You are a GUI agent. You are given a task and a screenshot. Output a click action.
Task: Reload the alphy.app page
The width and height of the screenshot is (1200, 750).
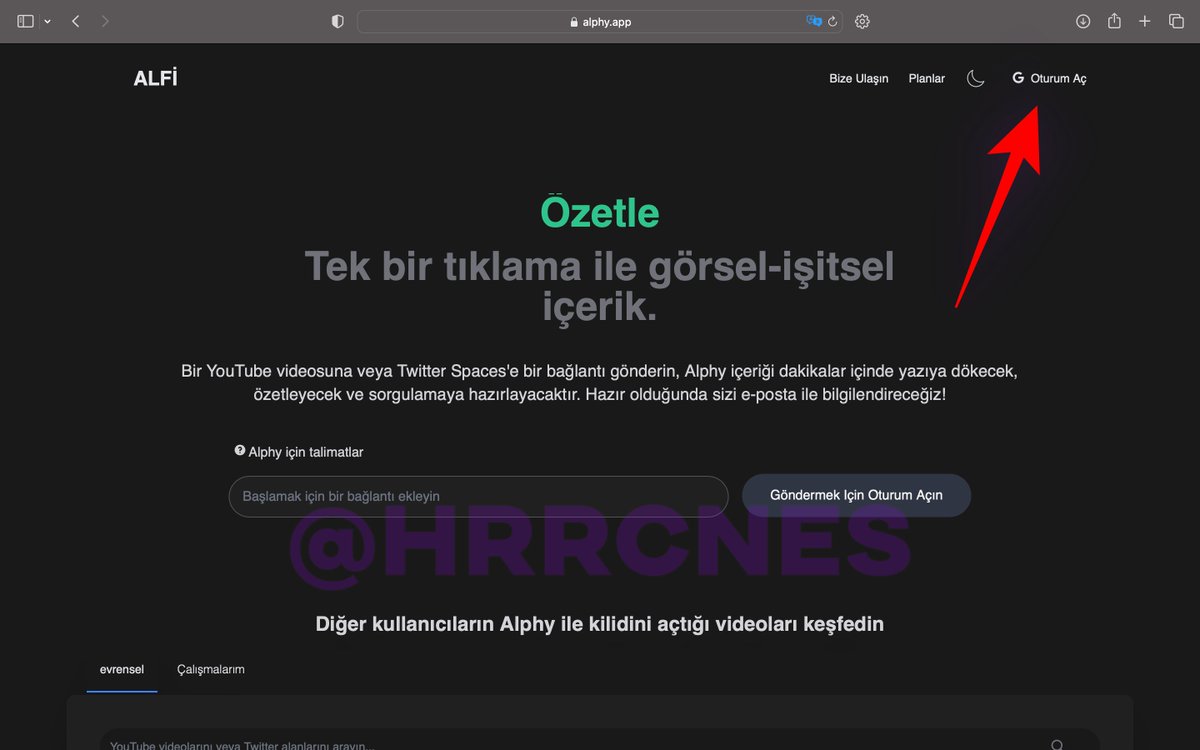pos(833,21)
